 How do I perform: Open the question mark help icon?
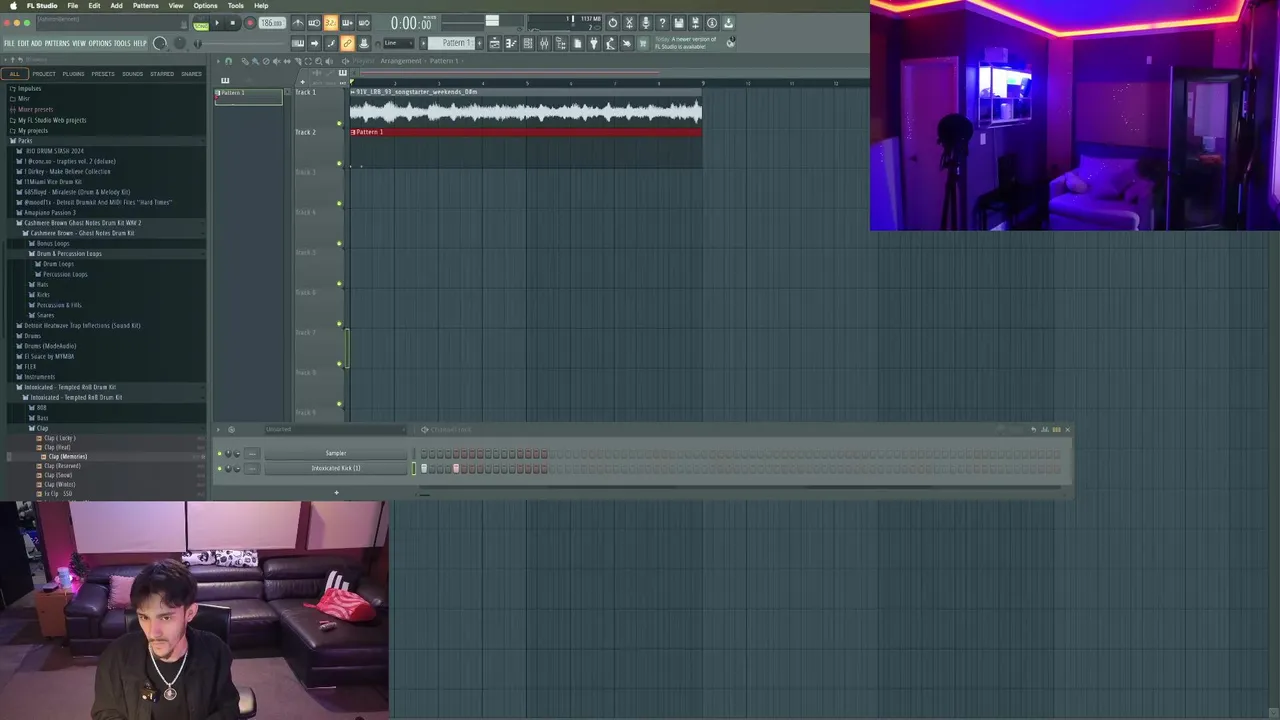(662, 23)
